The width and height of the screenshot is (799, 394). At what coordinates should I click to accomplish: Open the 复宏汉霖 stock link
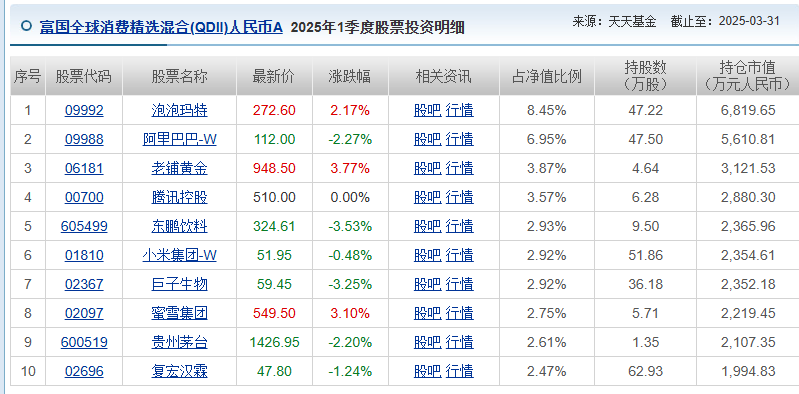[x=179, y=371]
